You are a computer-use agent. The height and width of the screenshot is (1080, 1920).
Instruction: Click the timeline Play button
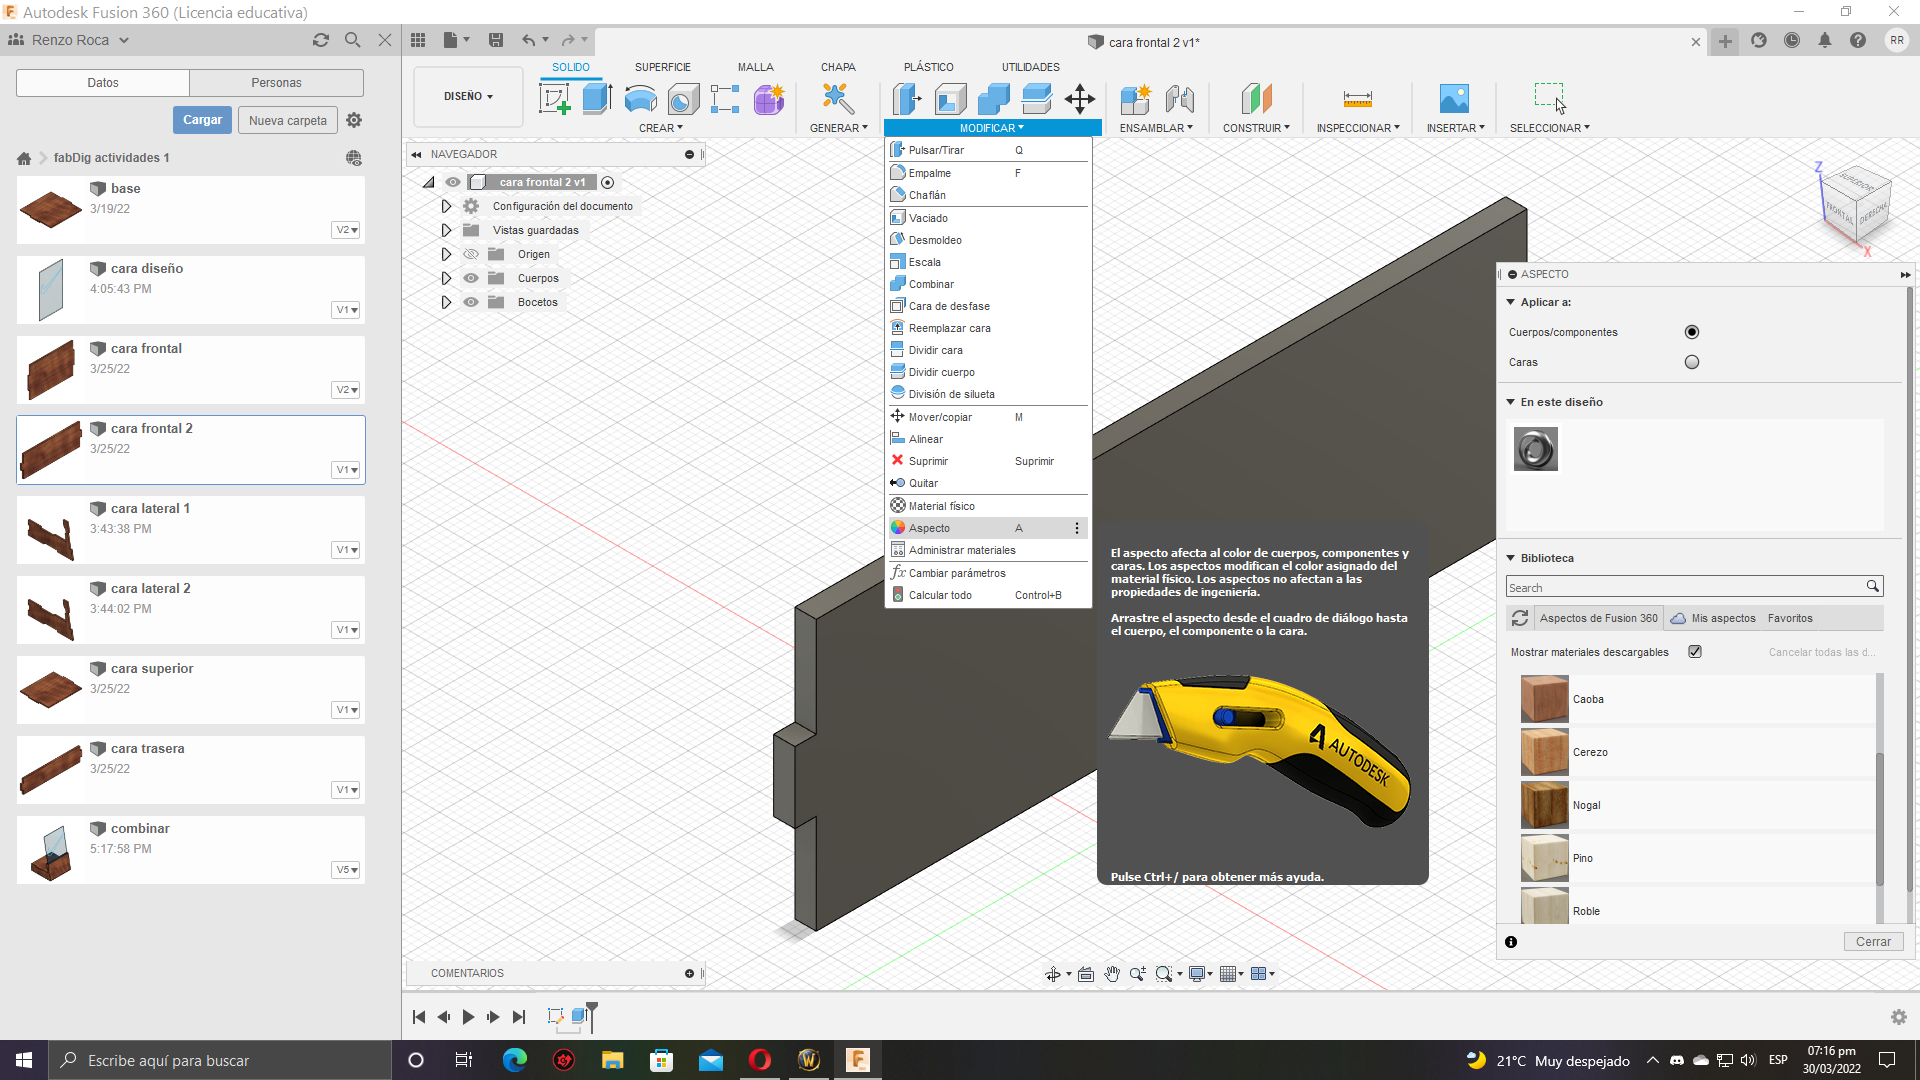pos(468,1017)
